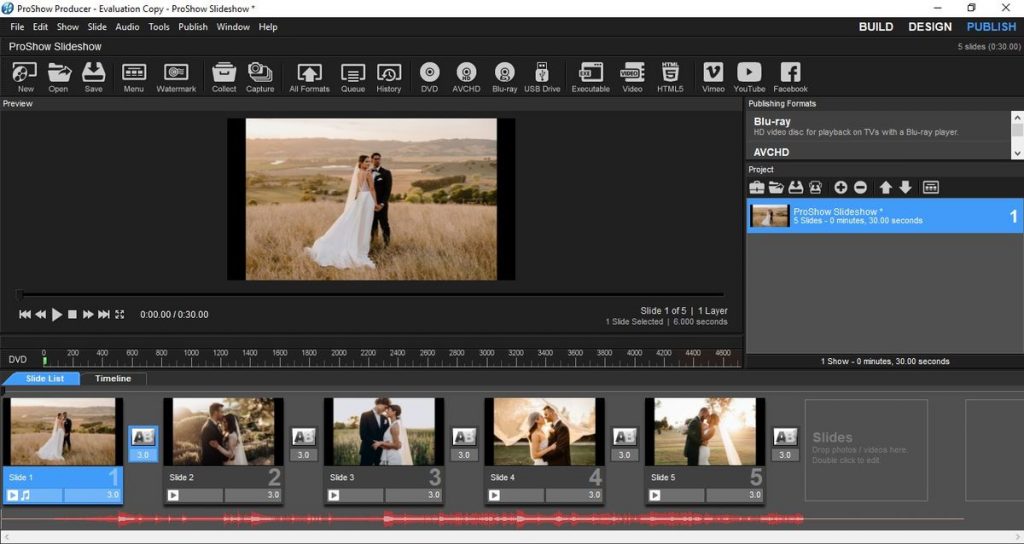Click the Video output icon
The width and height of the screenshot is (1024, 544).
point(632,77)
